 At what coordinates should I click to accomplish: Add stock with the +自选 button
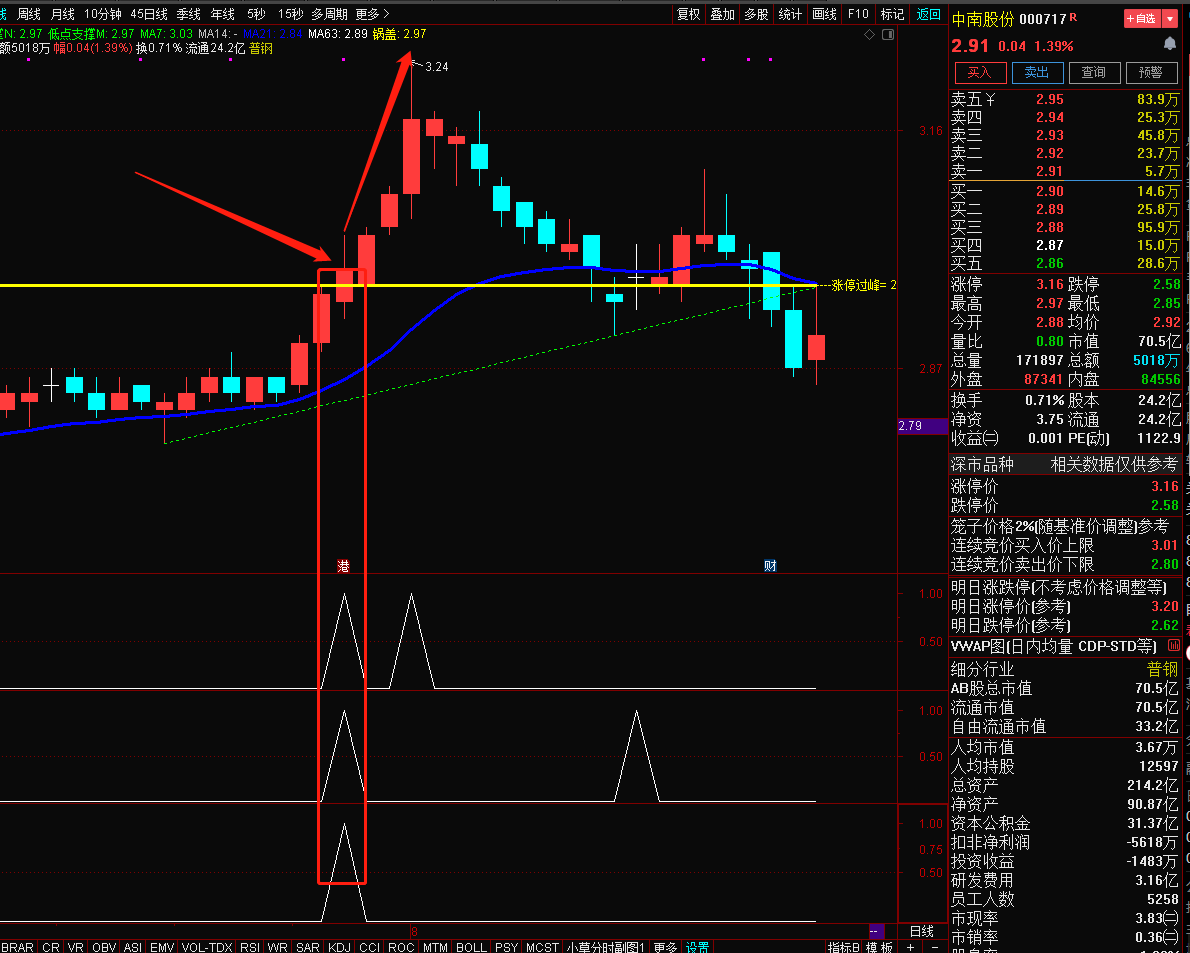[1141, 18]
